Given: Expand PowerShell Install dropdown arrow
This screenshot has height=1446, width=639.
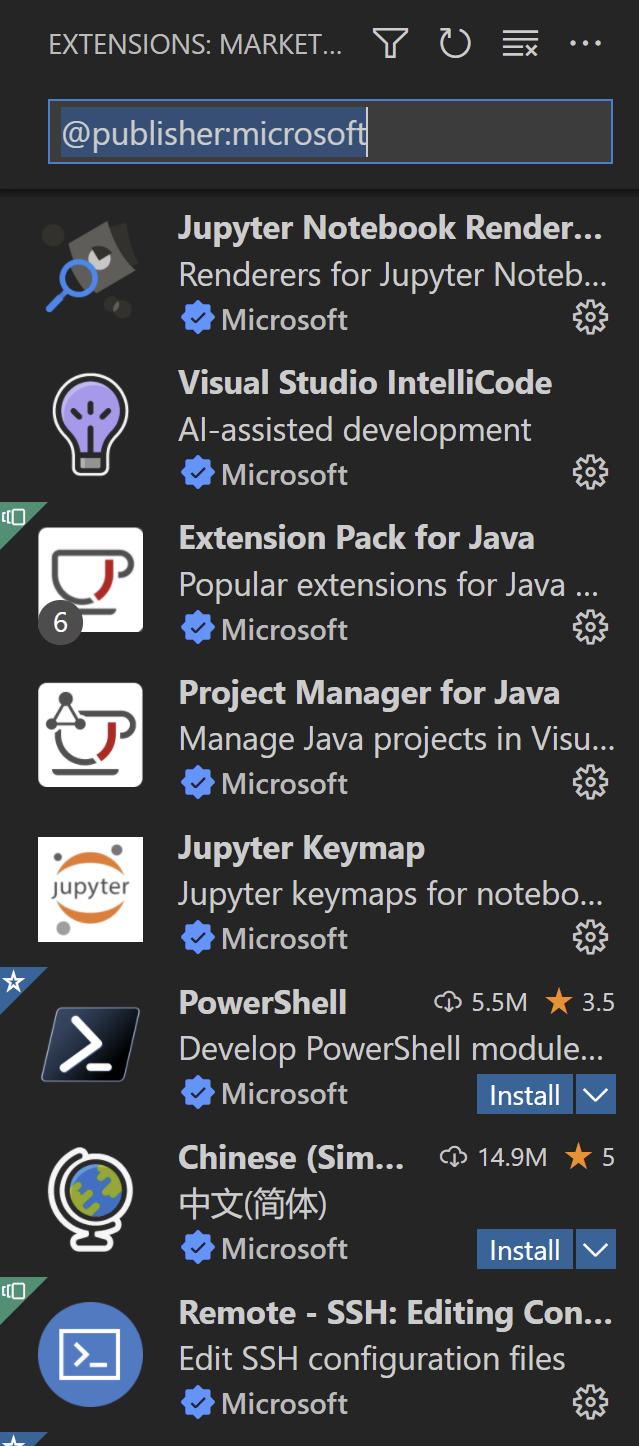Looking at the screenshot, I should click(x=596, y=1095).
